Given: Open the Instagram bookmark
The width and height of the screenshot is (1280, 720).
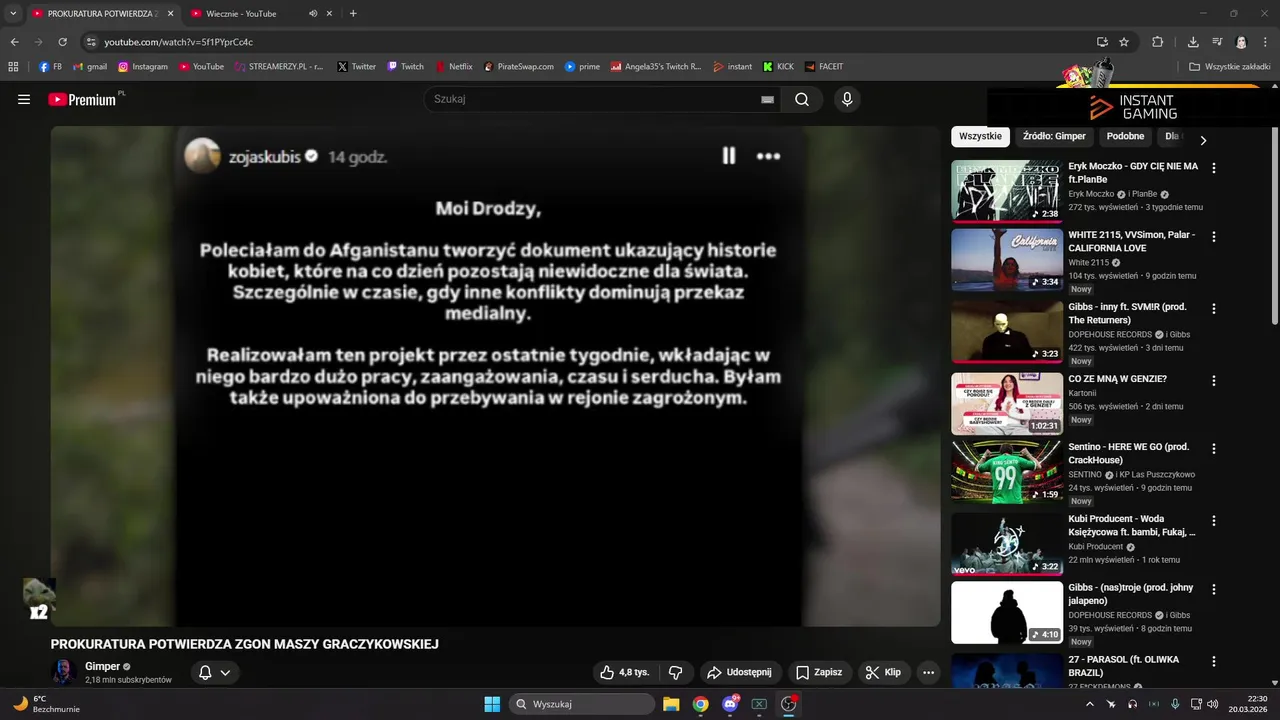Looking at the screenshot, I should point(143,67).
